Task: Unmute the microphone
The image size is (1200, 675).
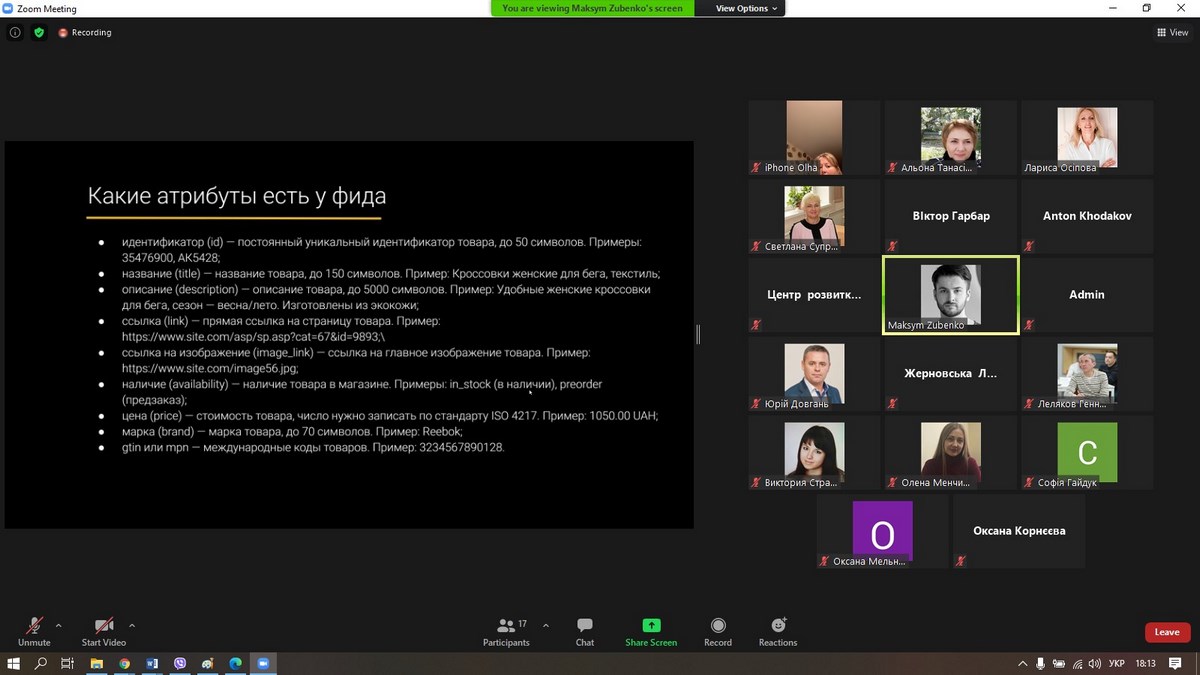Action: (34, 631)
